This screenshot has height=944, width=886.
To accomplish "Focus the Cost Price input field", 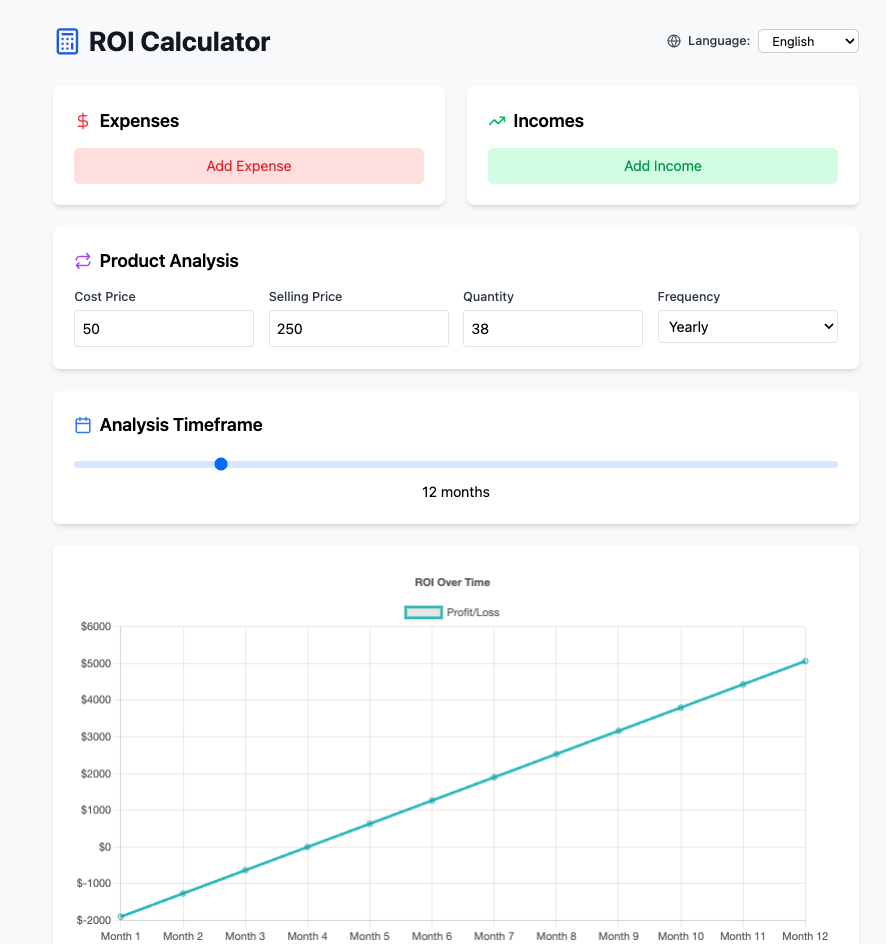I will click(164, 328).
